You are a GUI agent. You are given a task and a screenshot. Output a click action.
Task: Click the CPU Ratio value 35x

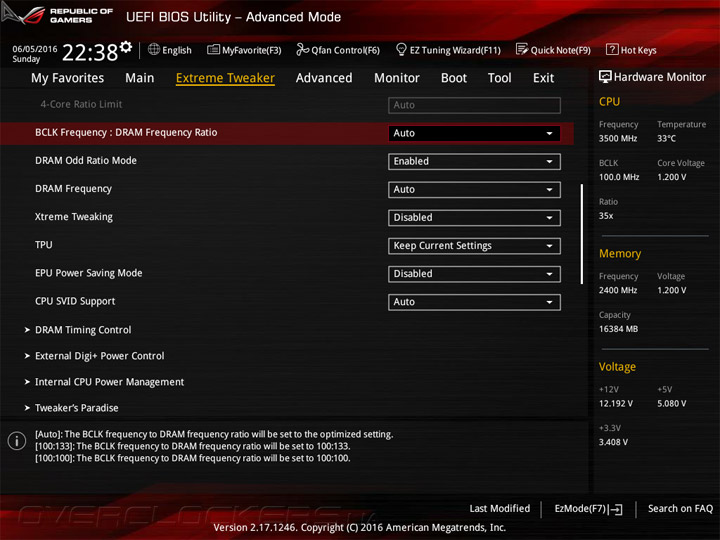(606, 216)
